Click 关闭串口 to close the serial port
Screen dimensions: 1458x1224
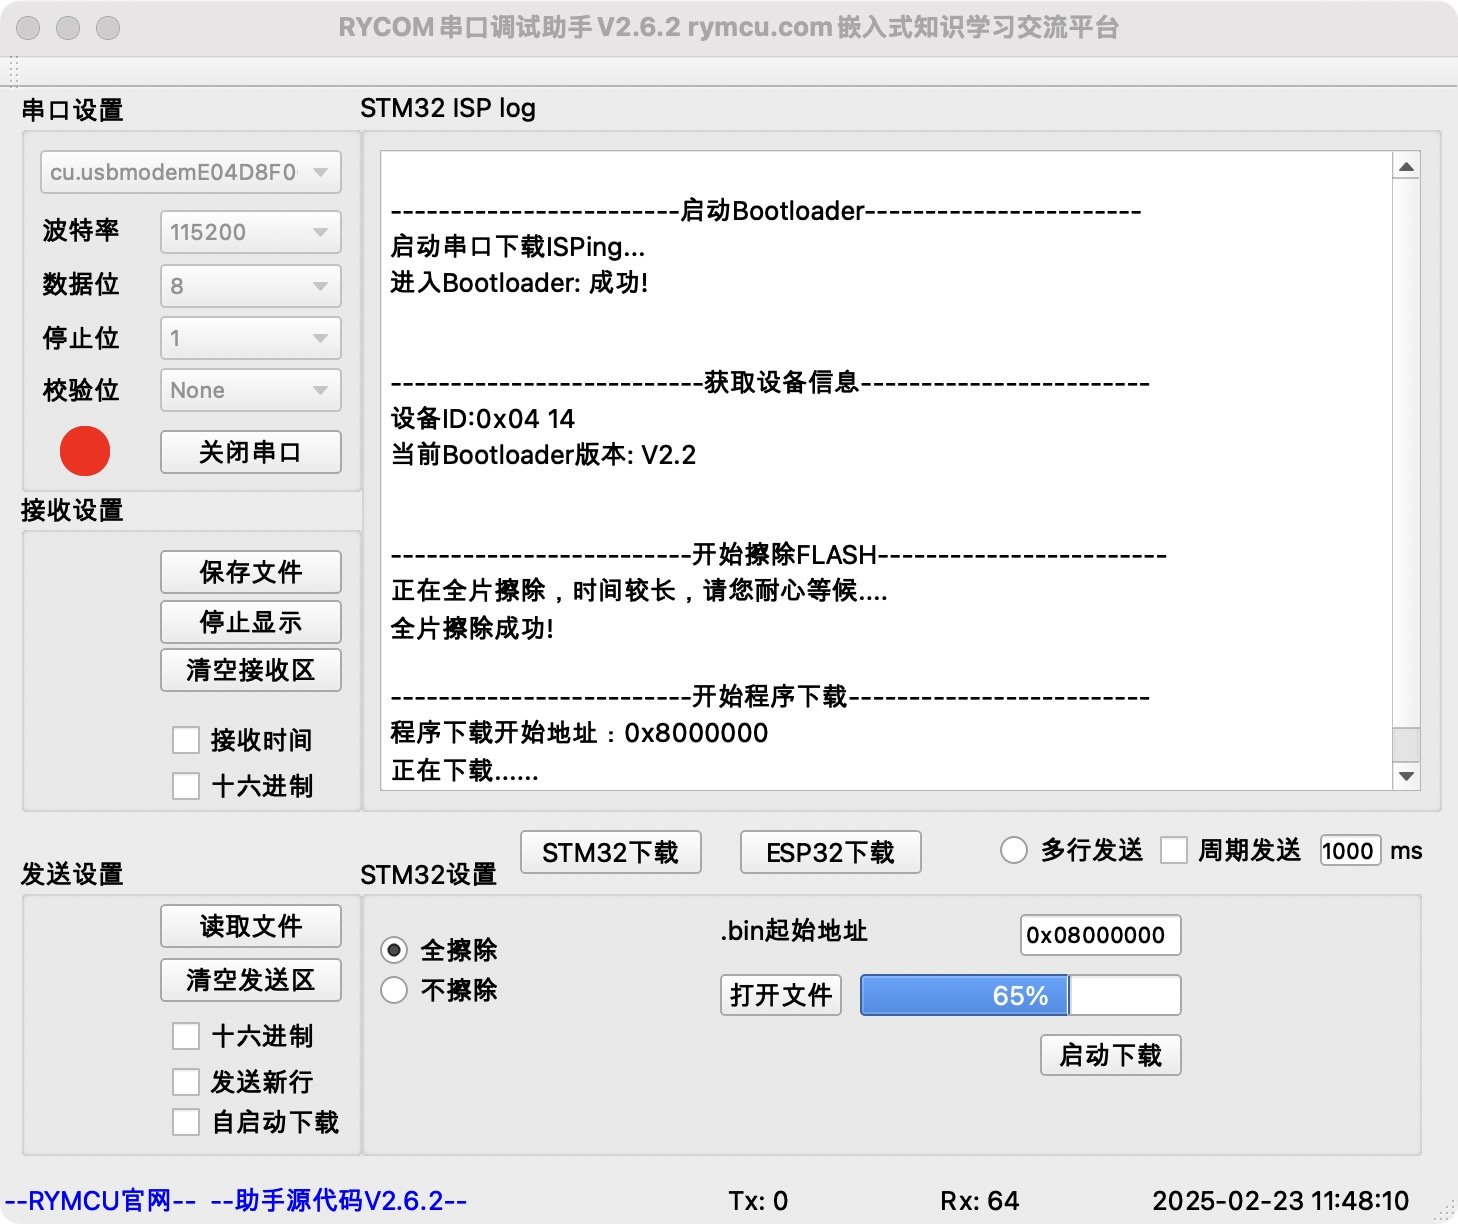(250, 452)
